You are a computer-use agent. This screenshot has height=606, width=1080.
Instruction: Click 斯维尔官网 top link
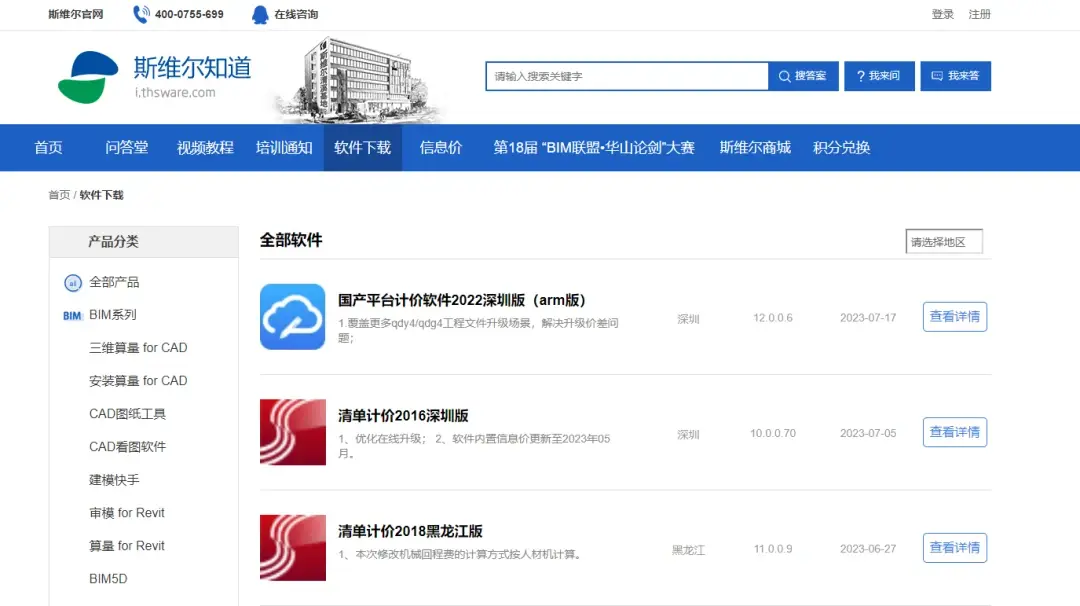[76, 14]
